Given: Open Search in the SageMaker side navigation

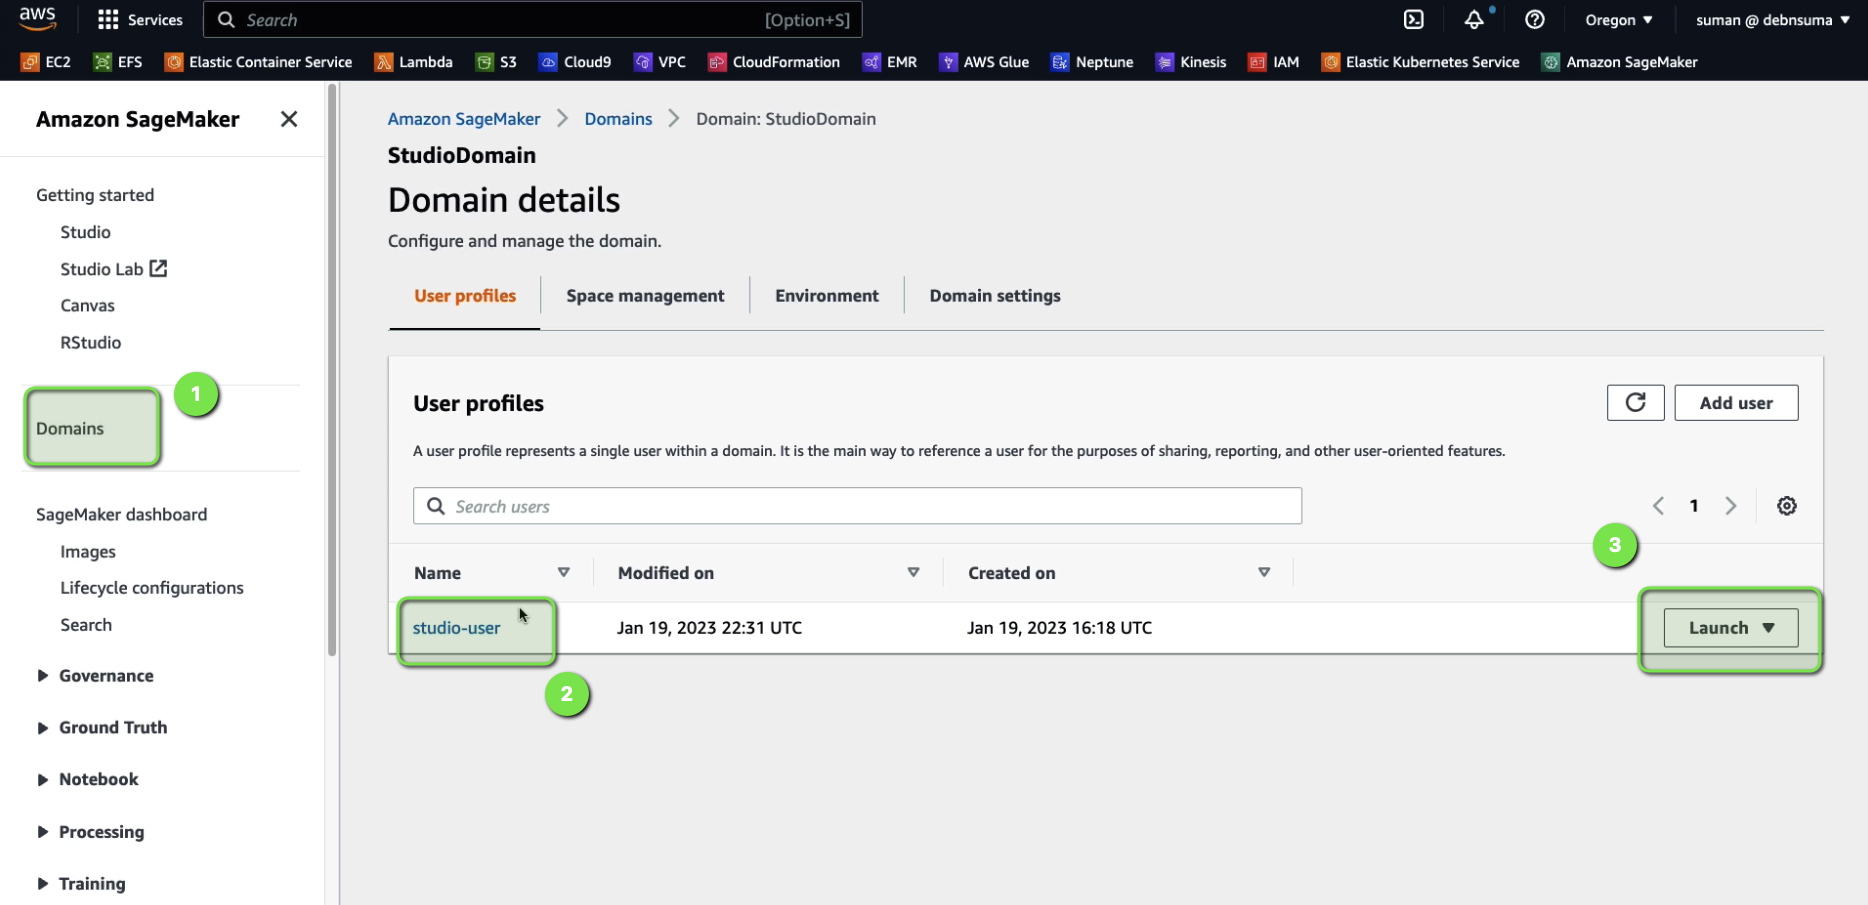Looking at the screenshot, I should click(x=86, y=625).
